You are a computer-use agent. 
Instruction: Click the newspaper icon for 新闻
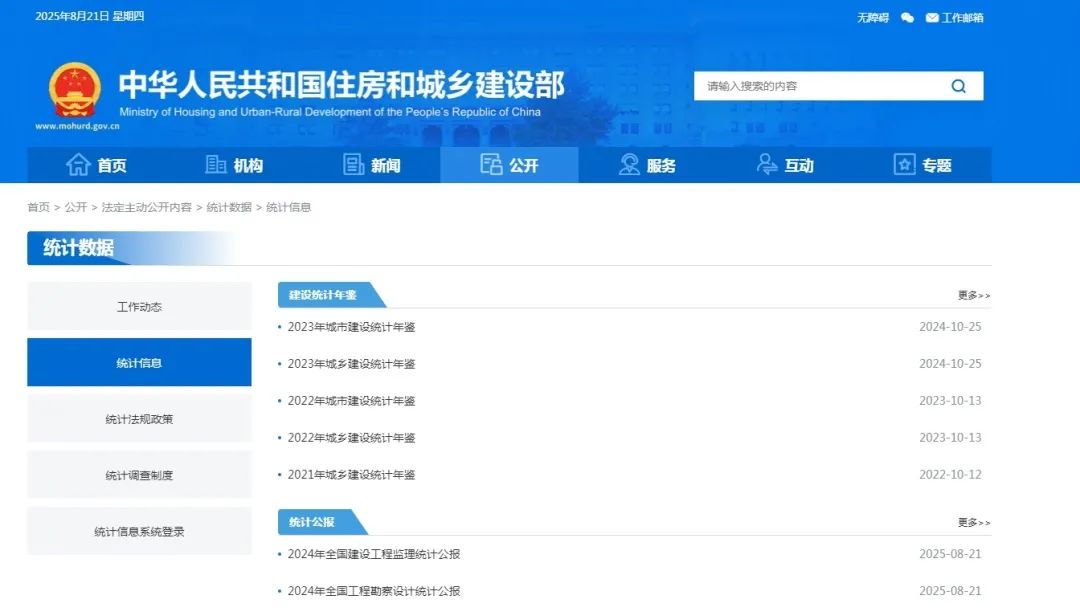[354, 165]
